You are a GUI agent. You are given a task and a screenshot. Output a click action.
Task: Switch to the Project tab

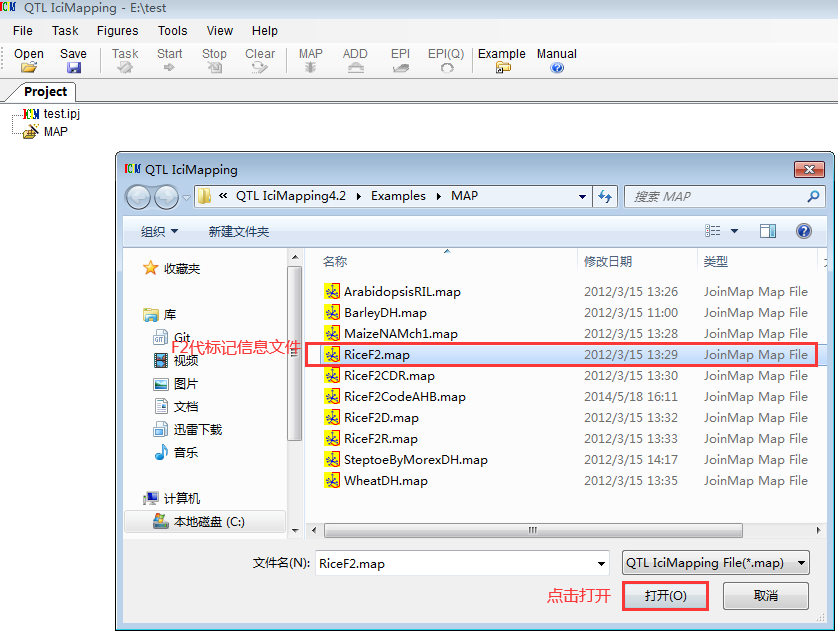coord(45,92)
